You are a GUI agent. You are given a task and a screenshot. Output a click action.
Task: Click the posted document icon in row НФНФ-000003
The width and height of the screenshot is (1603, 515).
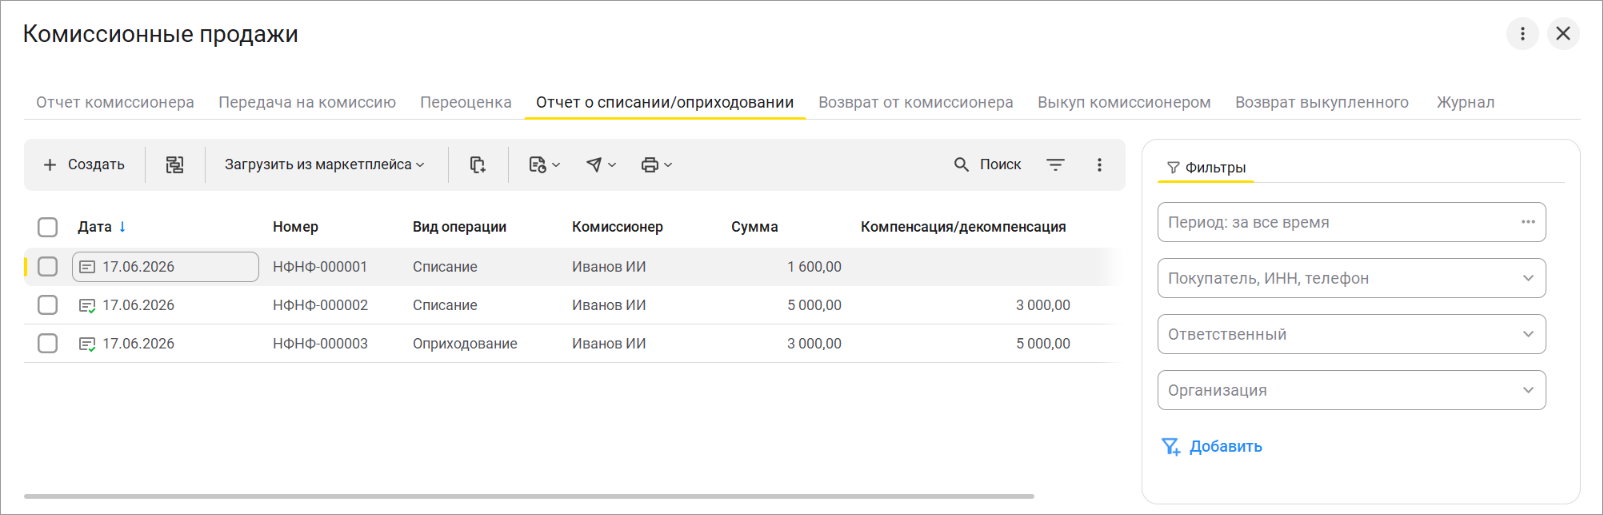[87, 344]
